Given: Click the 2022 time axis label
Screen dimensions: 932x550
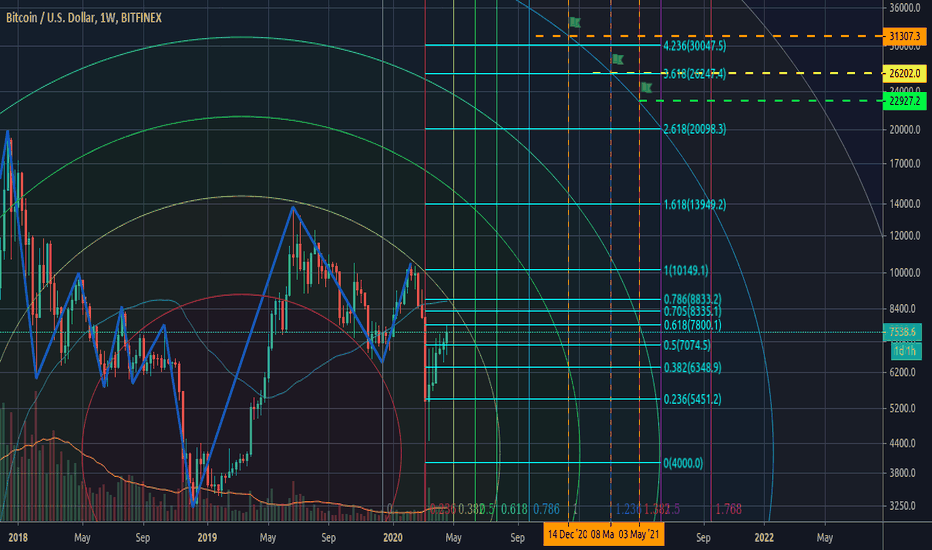Looking at the screenshot, I should pyautogui.click(x=764, y=538).
